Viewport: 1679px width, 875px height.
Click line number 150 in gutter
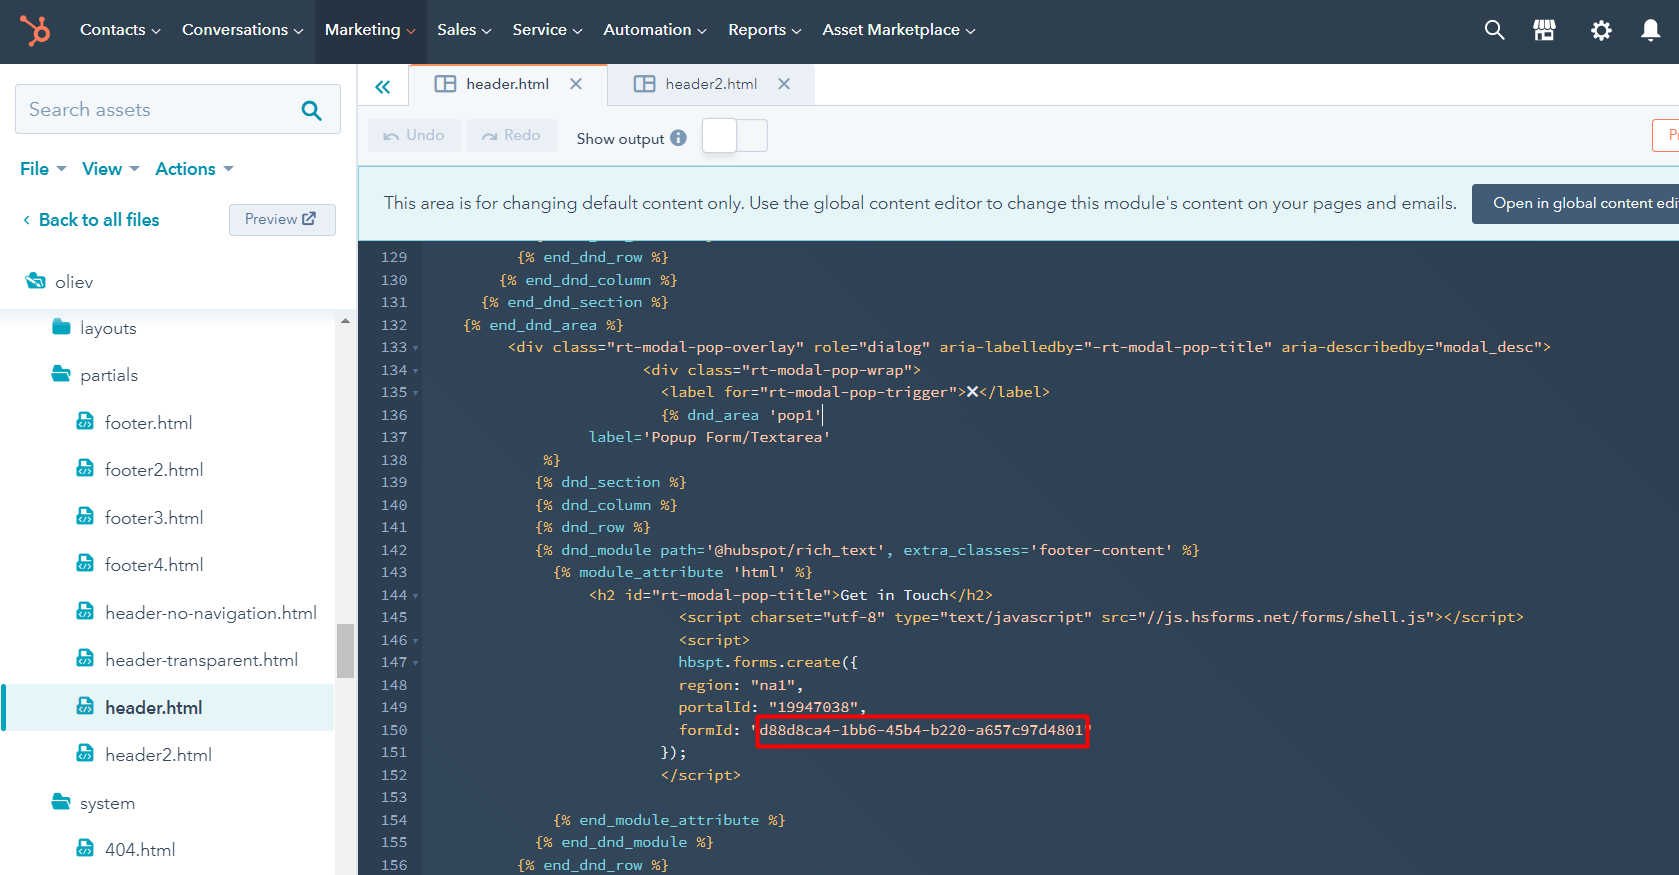394,730
